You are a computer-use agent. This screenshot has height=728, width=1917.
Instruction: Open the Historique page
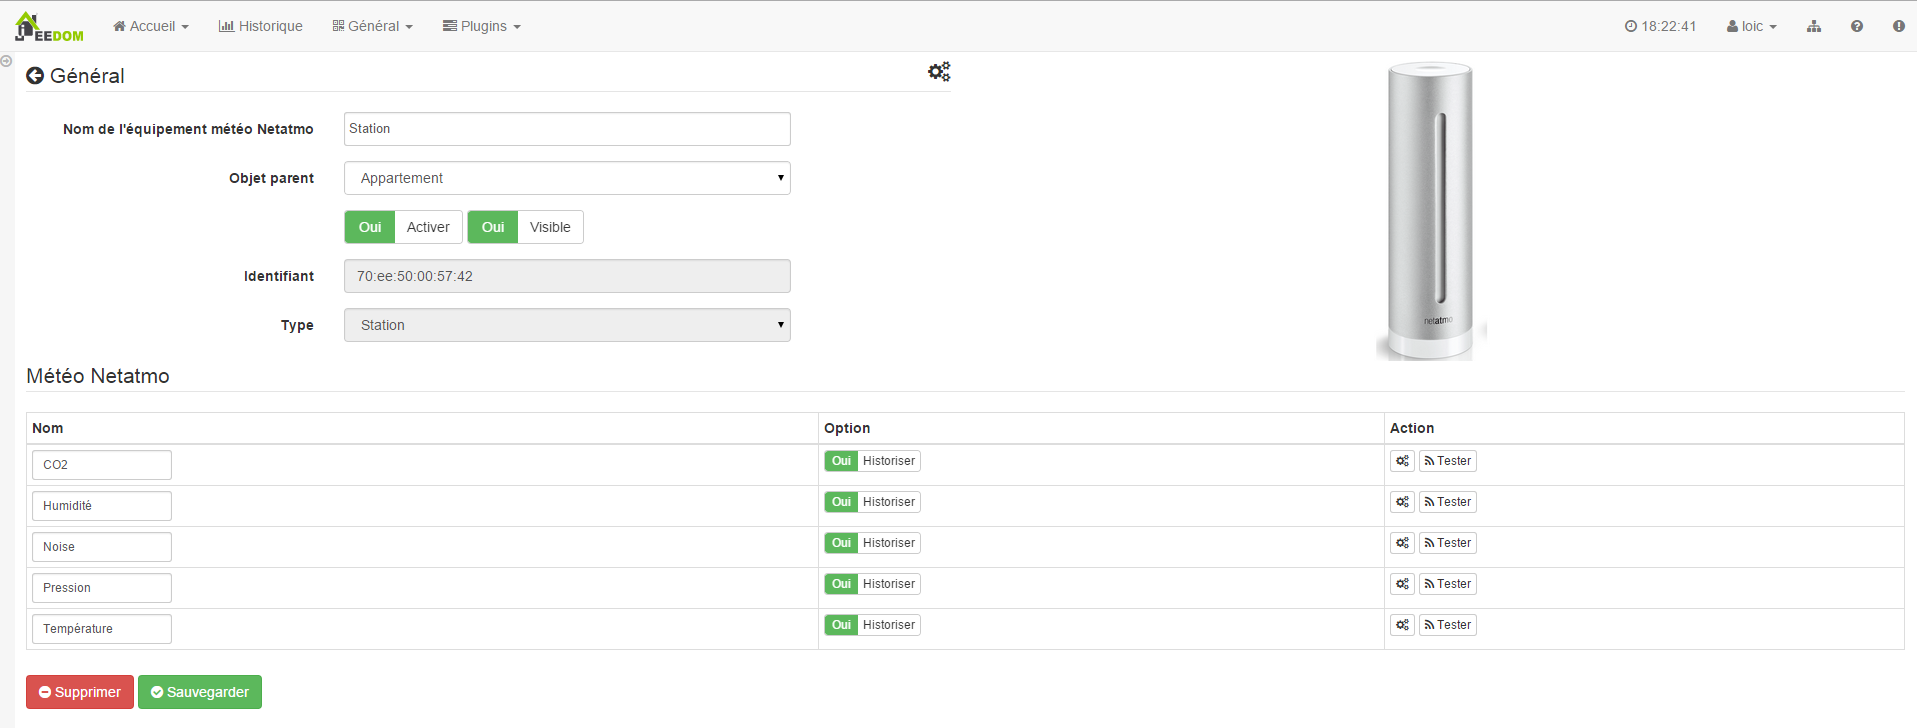click(x=261, y=27)
